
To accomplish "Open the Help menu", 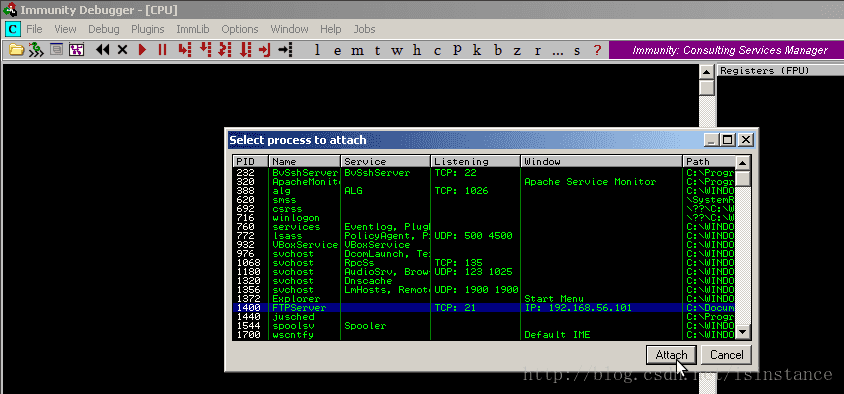I will 330,29.
